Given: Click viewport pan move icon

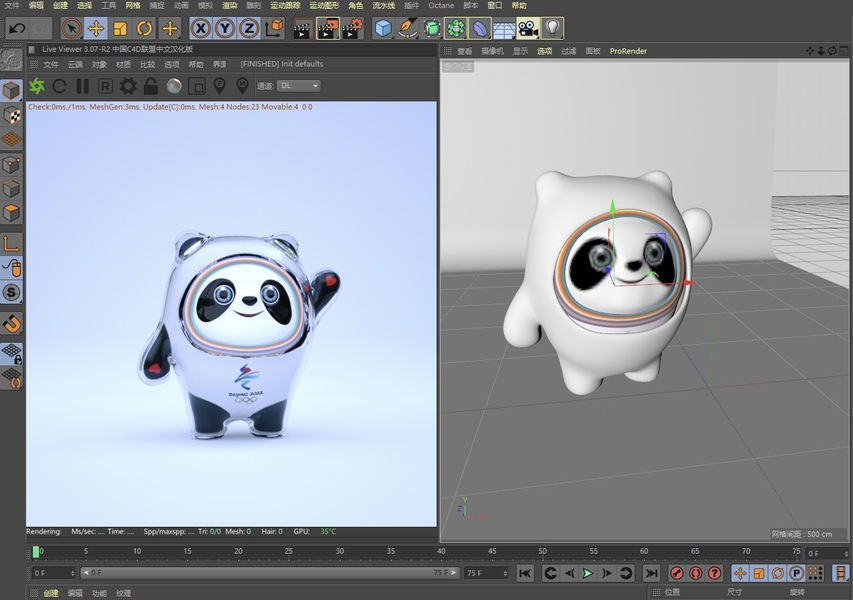Looking at the screenshot, I should point(810,51).
